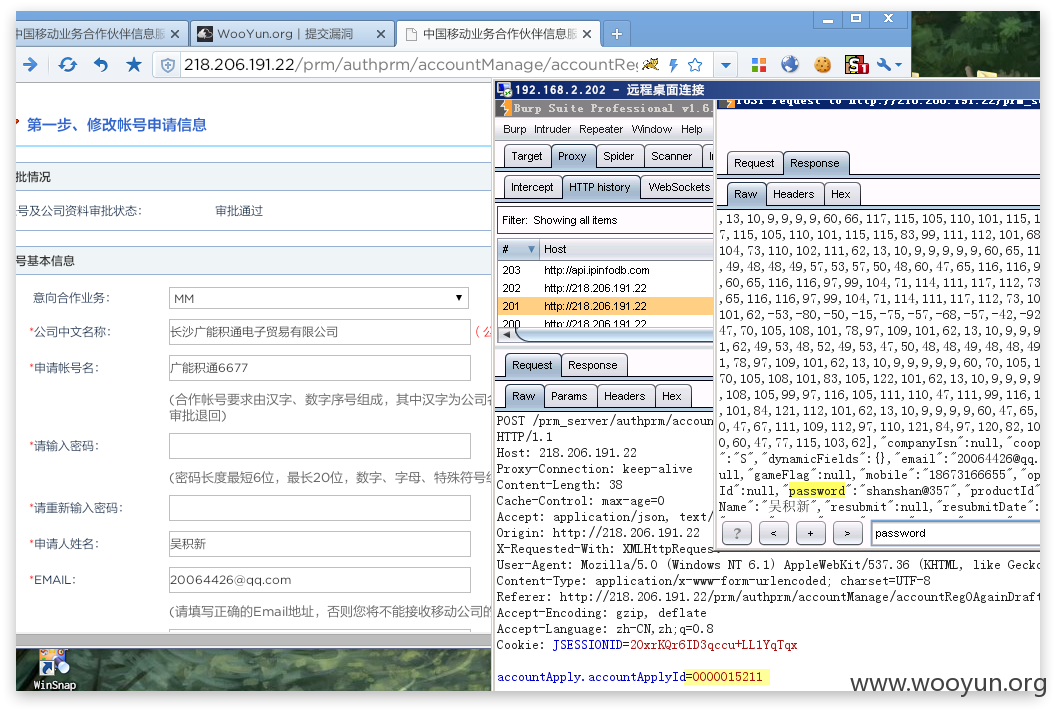Open a new browser tab with the plus button
Viewport: 1056px width, 712px height.
[616, 34]
